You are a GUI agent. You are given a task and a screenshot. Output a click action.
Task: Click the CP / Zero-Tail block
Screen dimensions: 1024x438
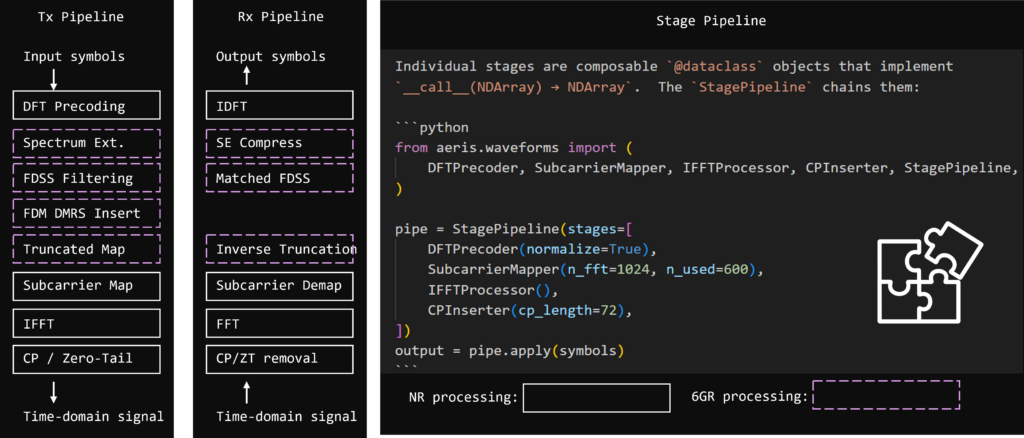tap(87, 358)
